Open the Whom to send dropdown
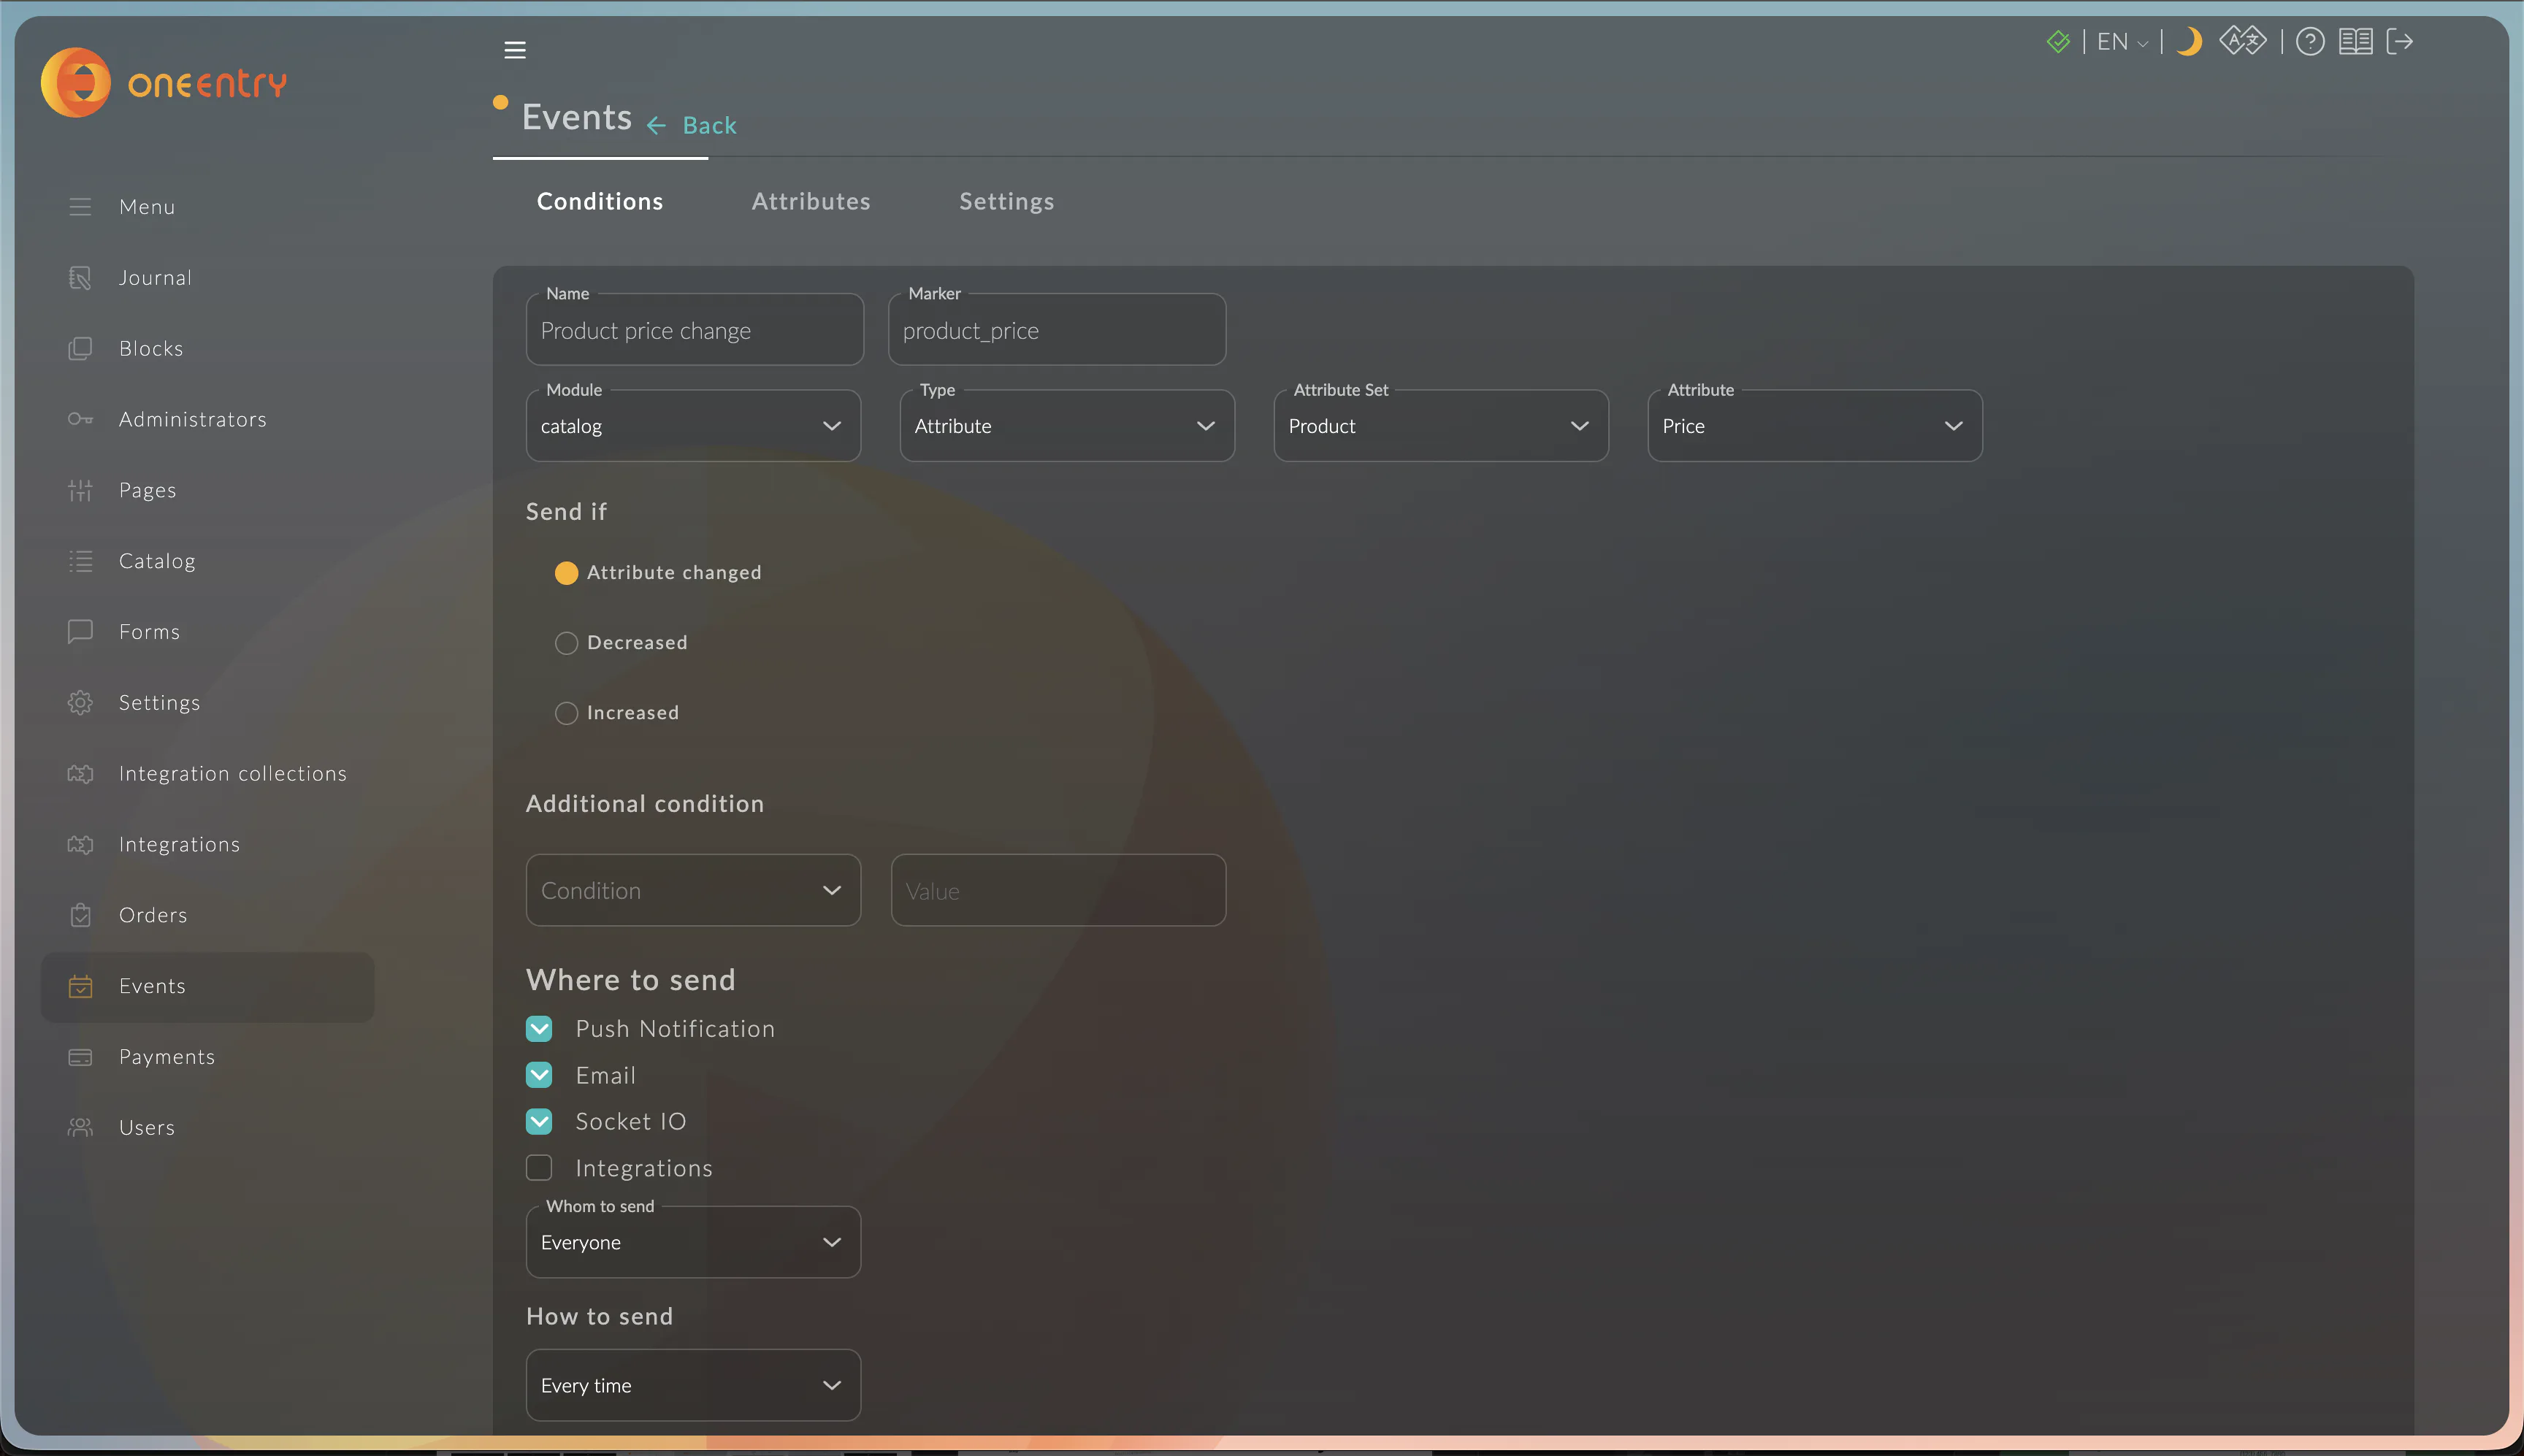 [693, 1242]
